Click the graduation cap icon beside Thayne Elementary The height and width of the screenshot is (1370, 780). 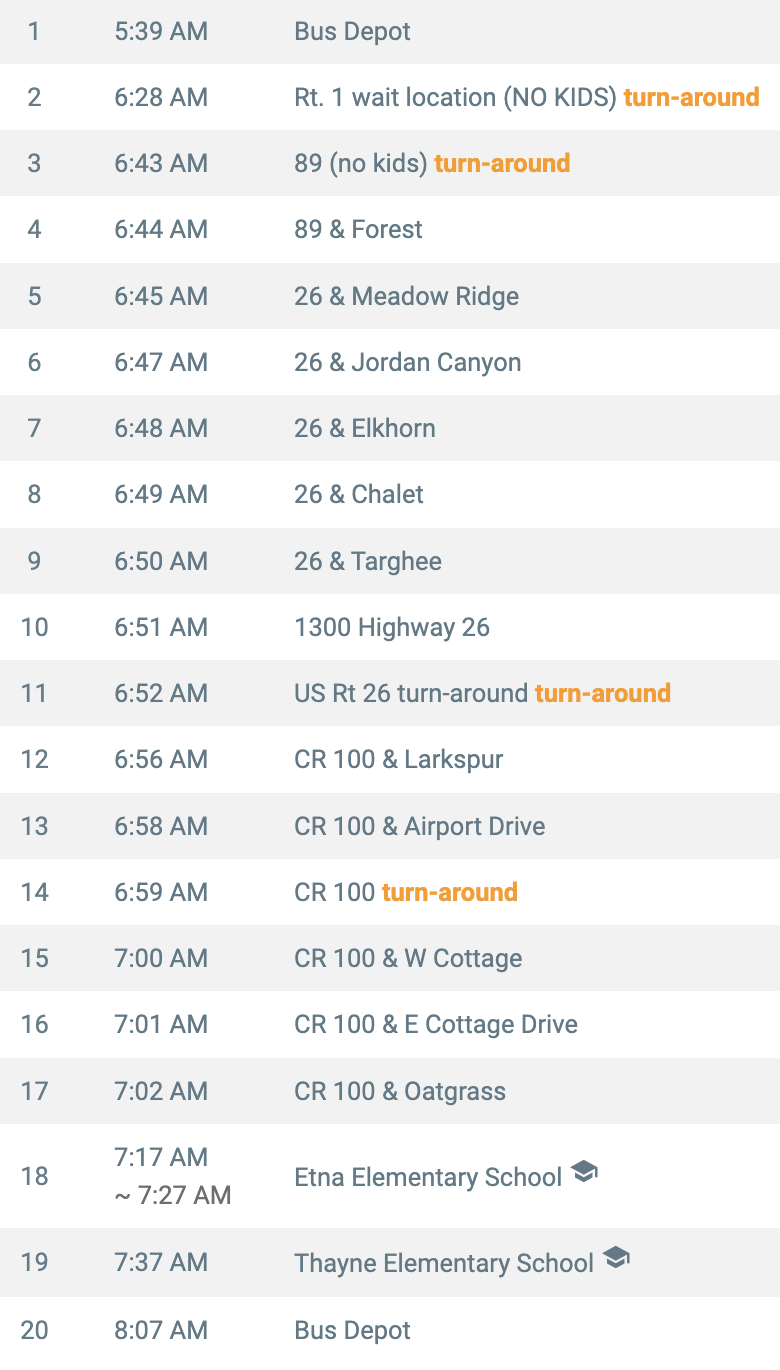click(x=616, y=1258)
